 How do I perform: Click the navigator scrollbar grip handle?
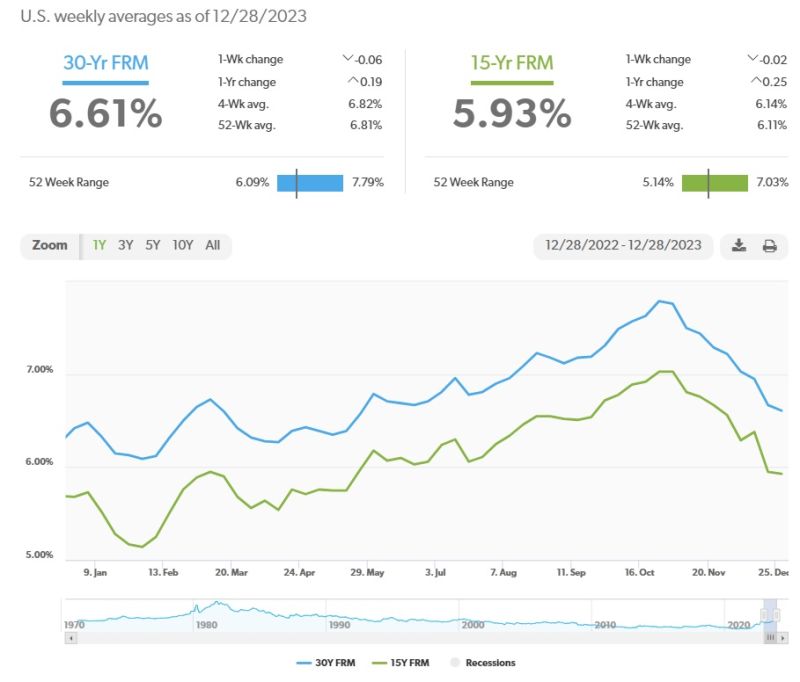[x=770, y=636]
